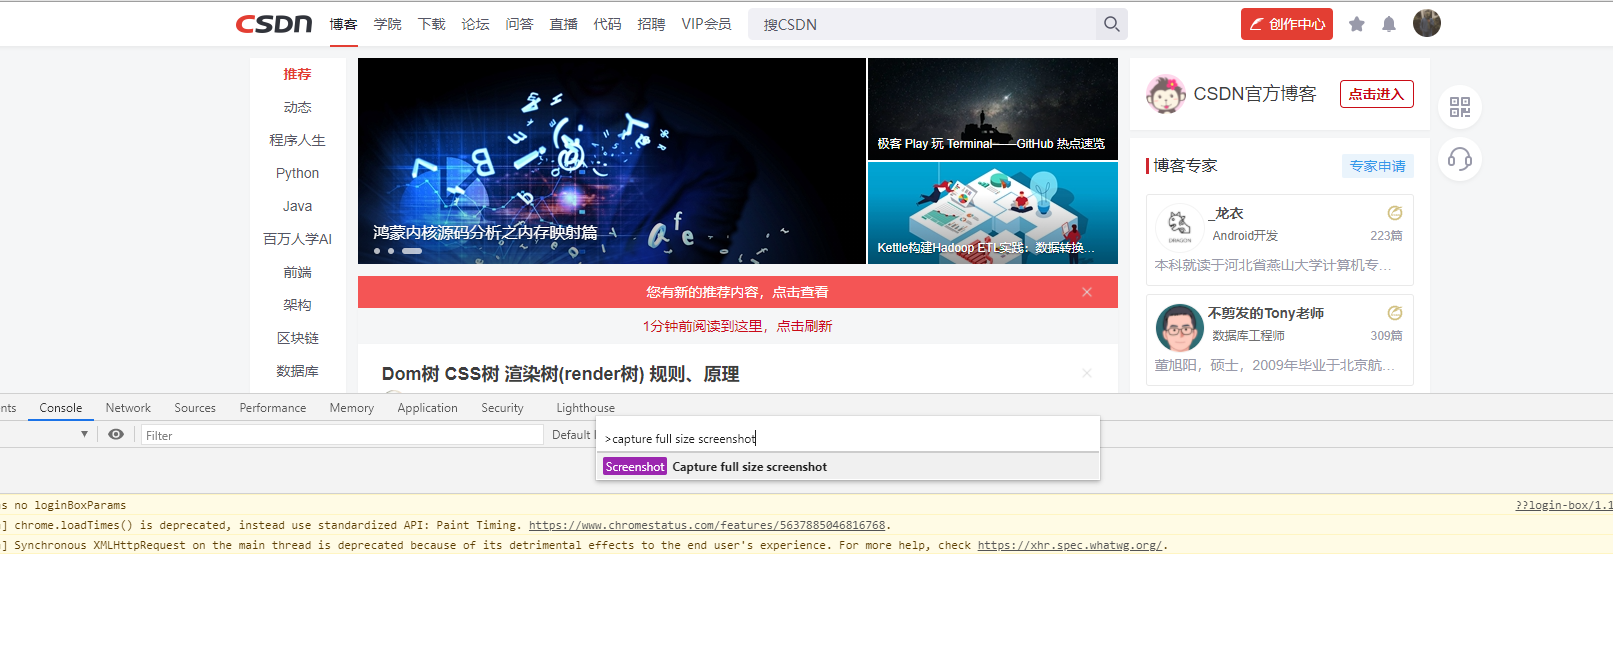The image size is (1613, 668).
Task: Click the command menu text input
Action: pos(848,438)
